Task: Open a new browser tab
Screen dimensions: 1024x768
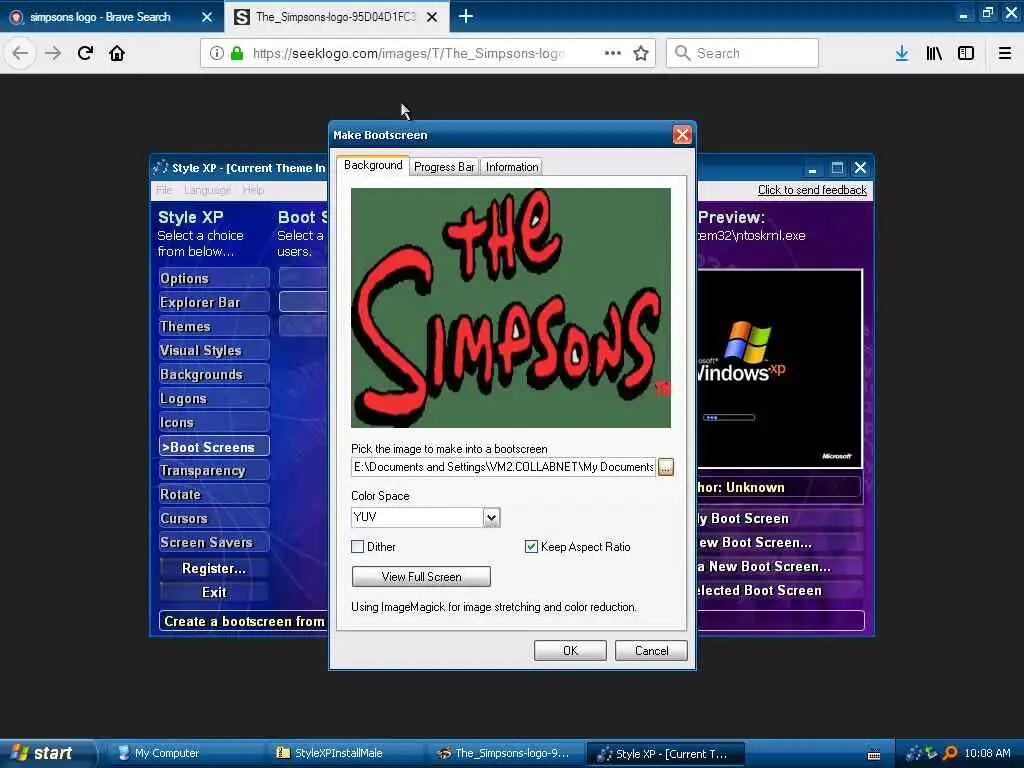Action: (x=466, y=16)
